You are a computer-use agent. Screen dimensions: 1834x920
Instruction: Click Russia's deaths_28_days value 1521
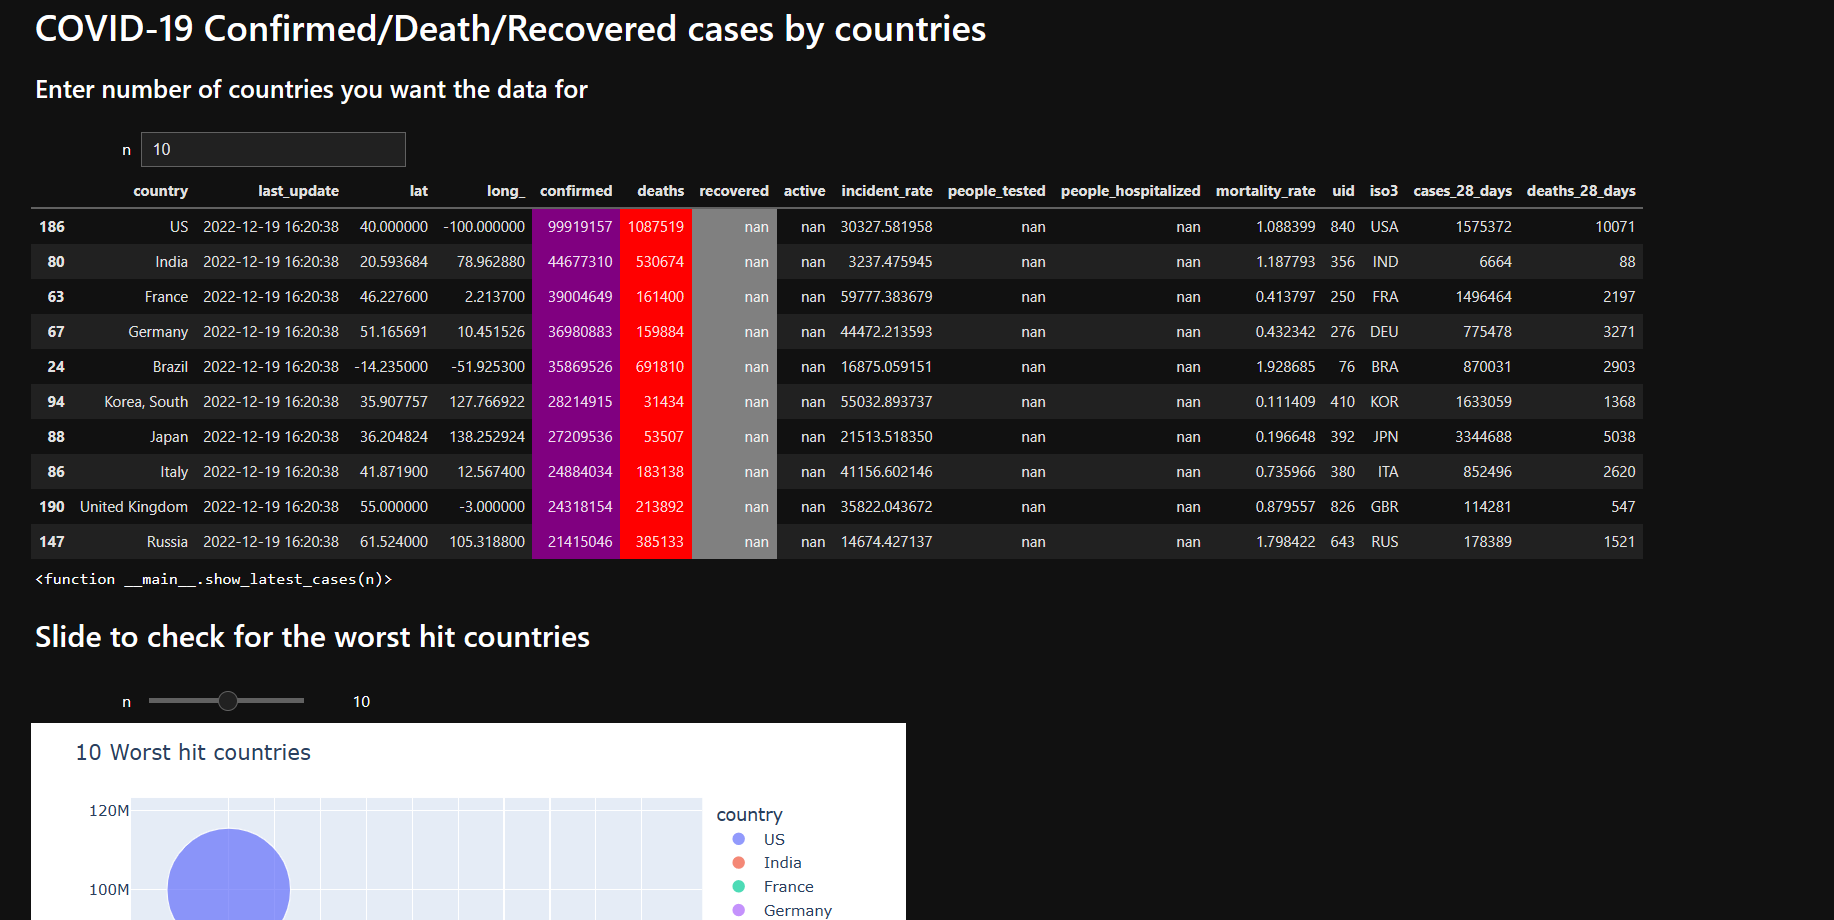[x=1619, y=542]
